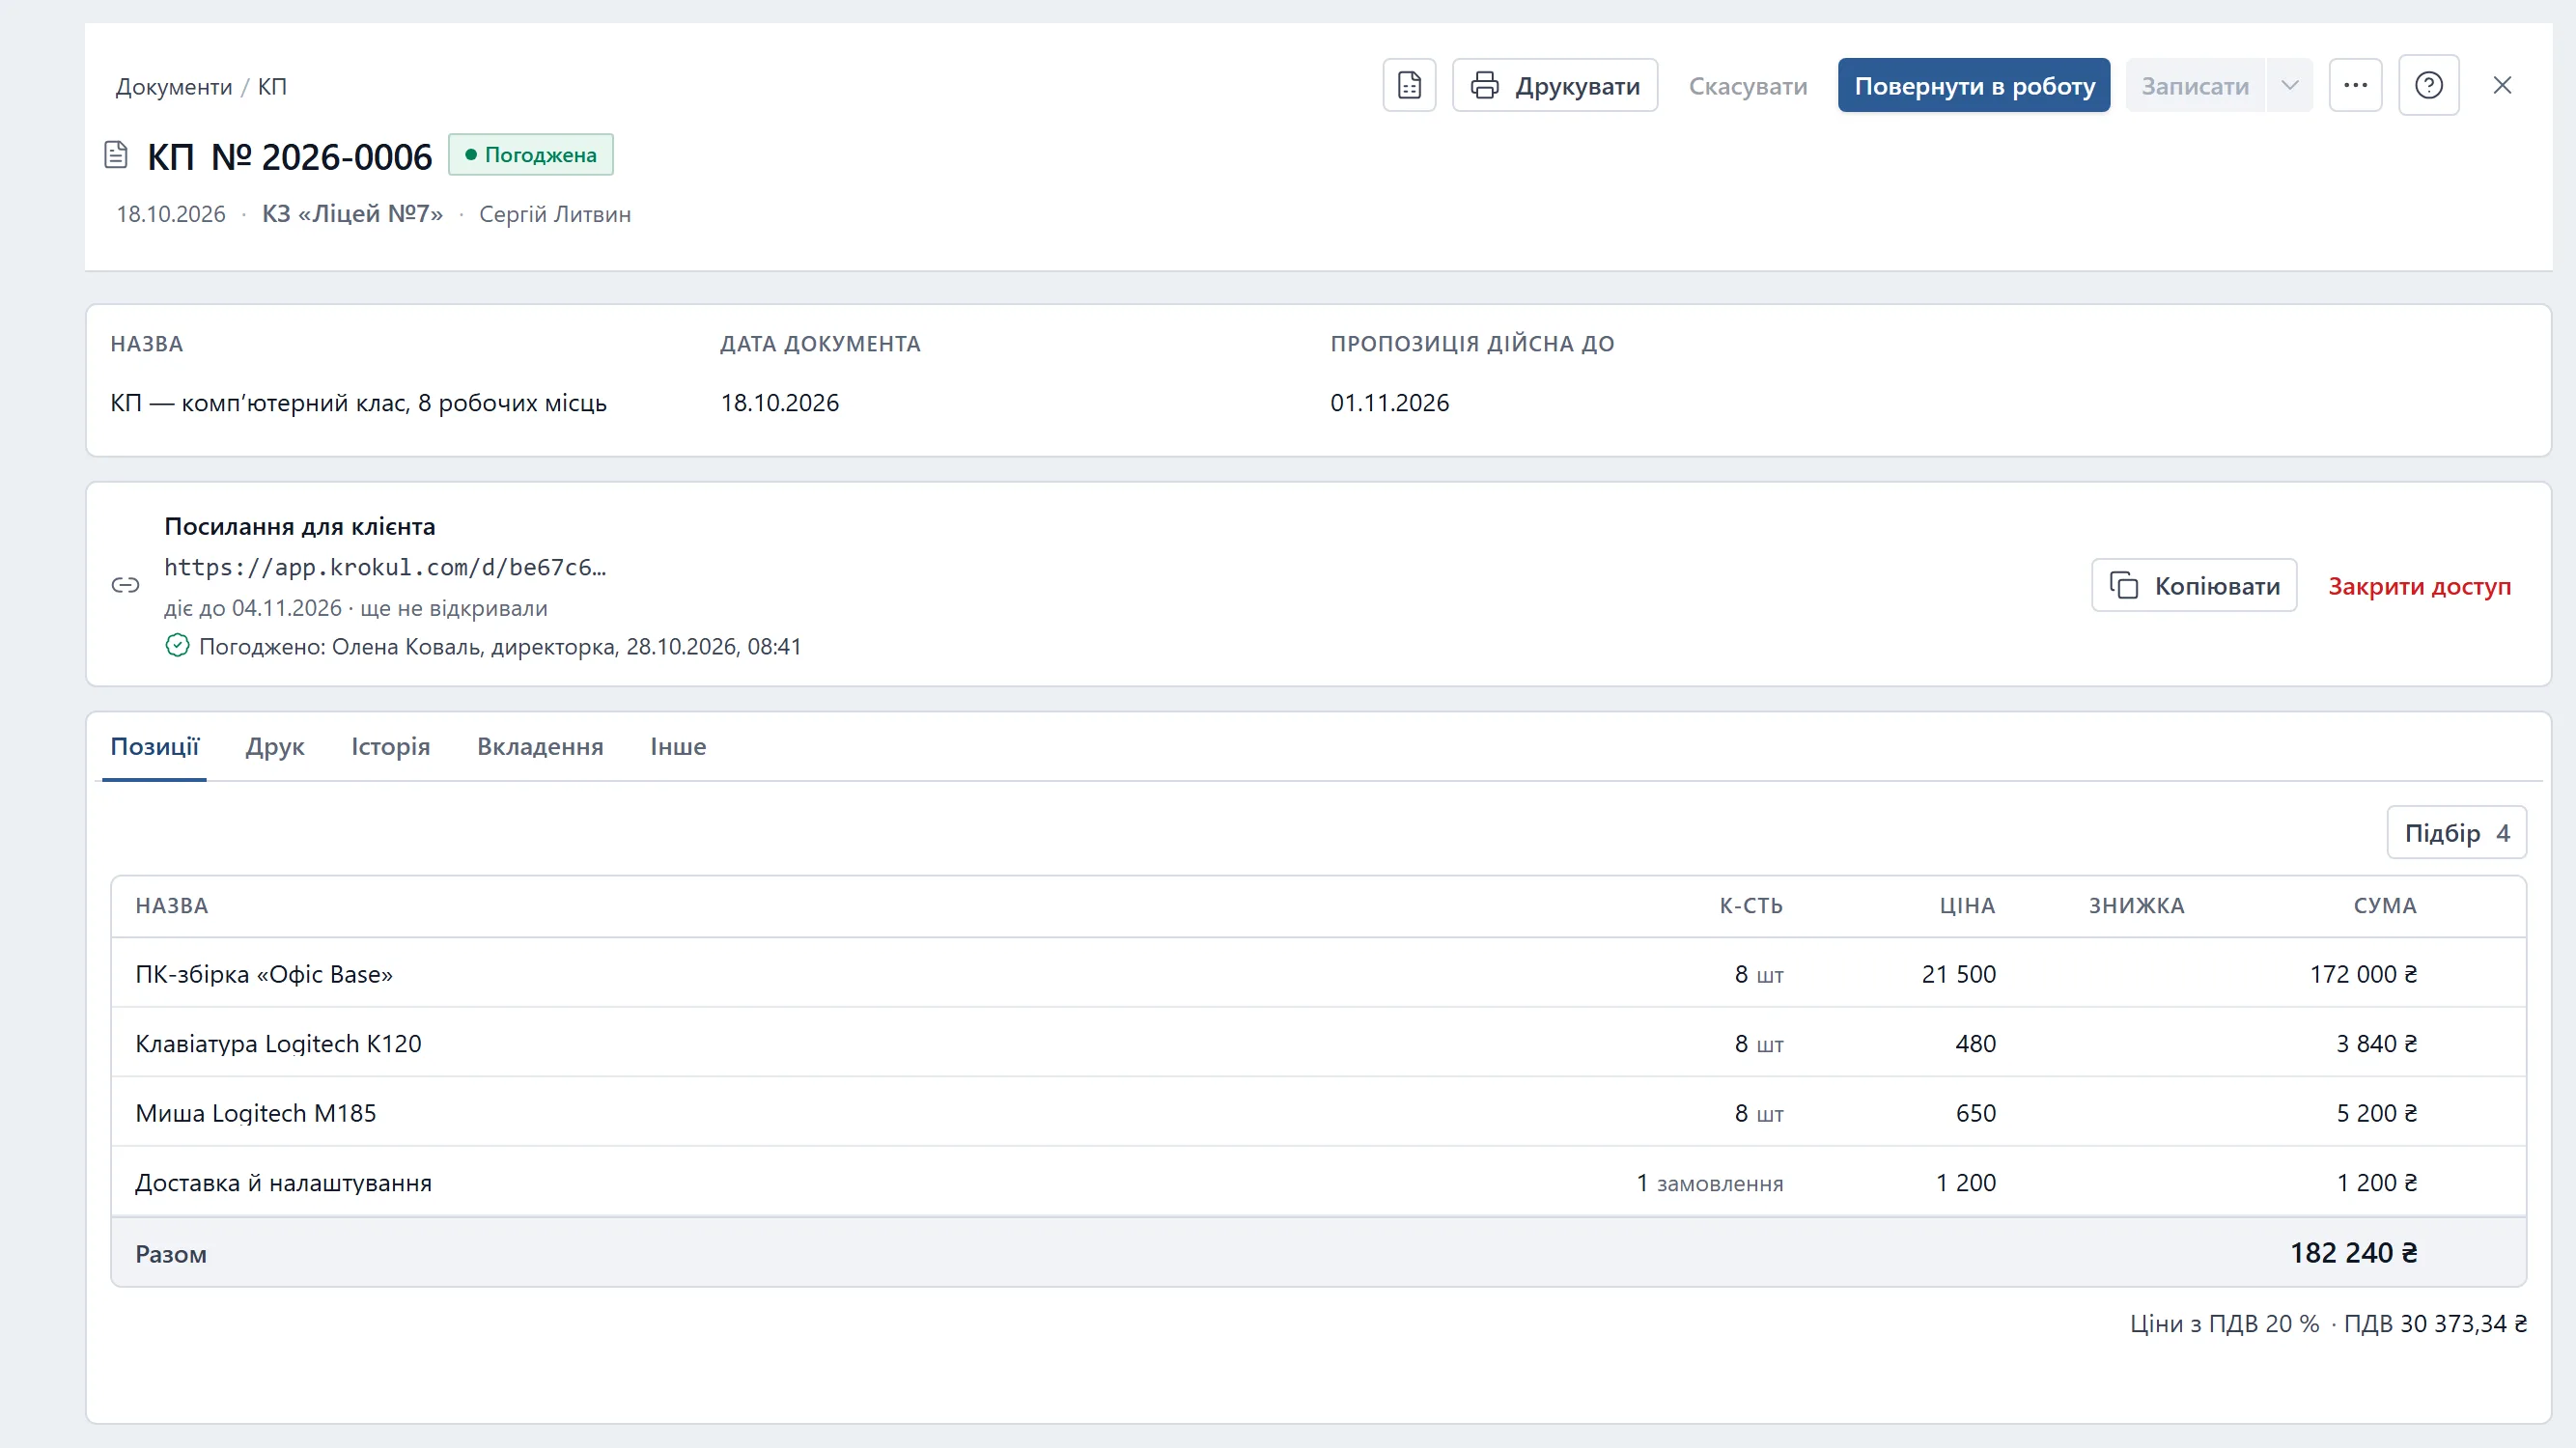Click Повернути в роботу button

[1974, 86]
